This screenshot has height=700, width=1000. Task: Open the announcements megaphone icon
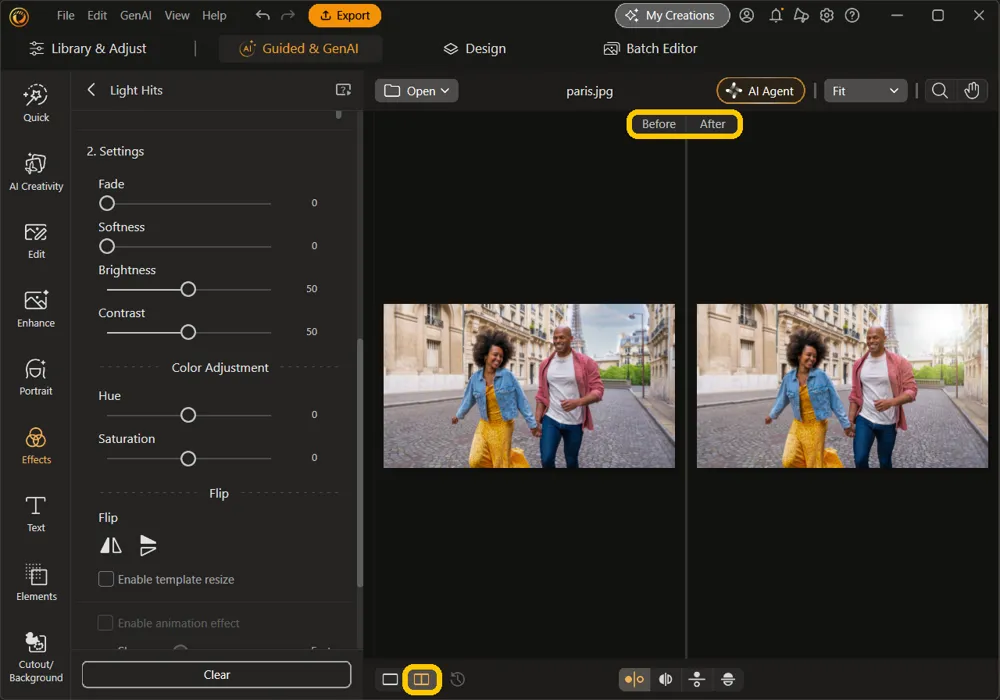click(x=801, y=15)
